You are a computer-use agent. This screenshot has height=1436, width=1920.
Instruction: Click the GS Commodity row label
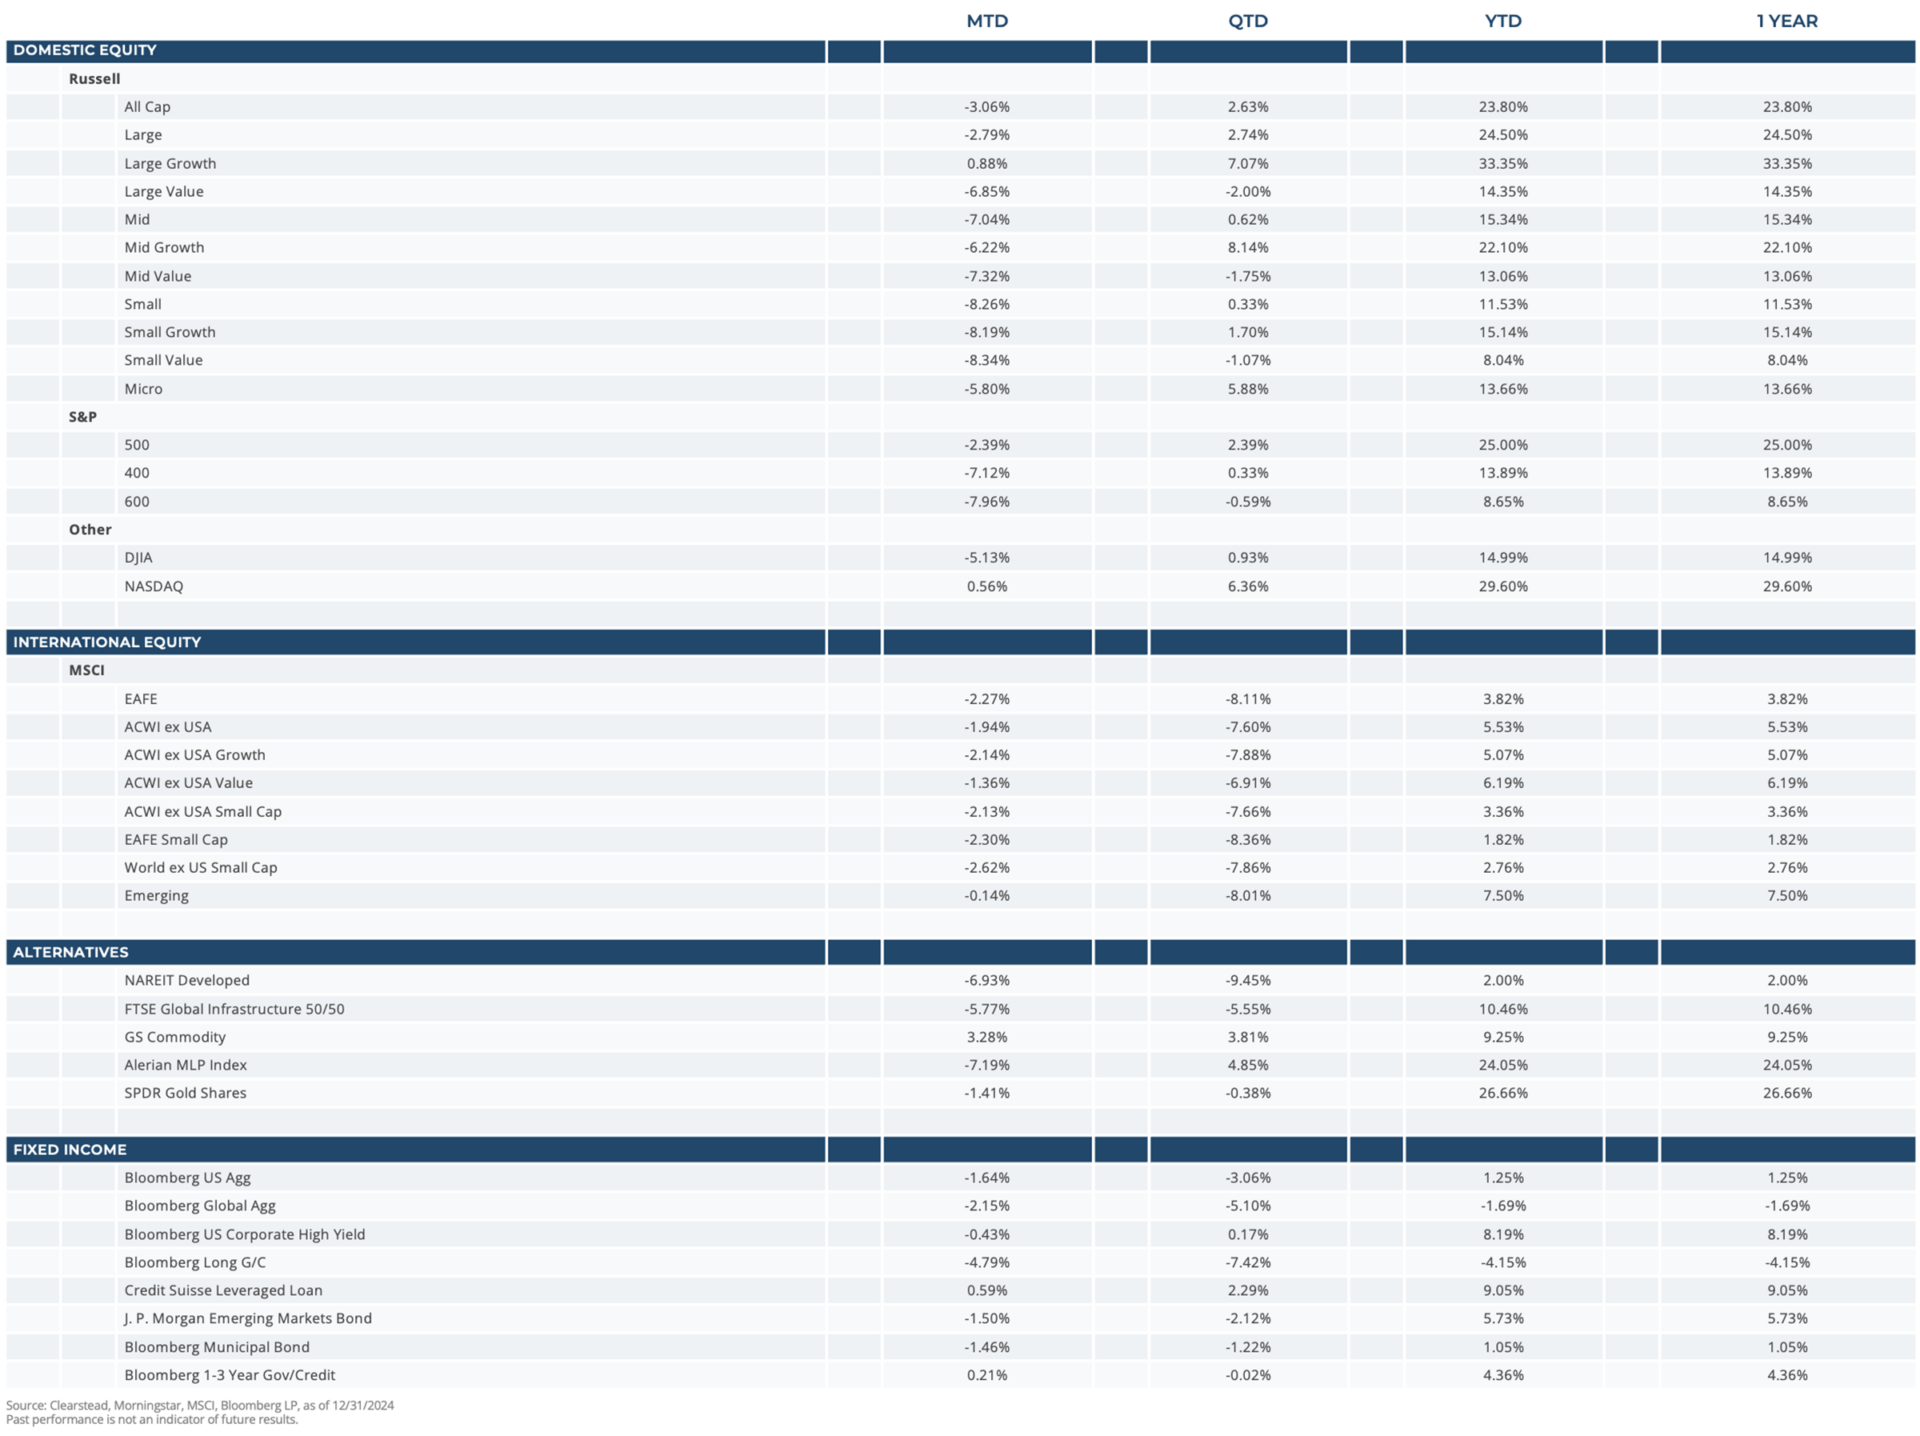click(x=175, y=1037)
